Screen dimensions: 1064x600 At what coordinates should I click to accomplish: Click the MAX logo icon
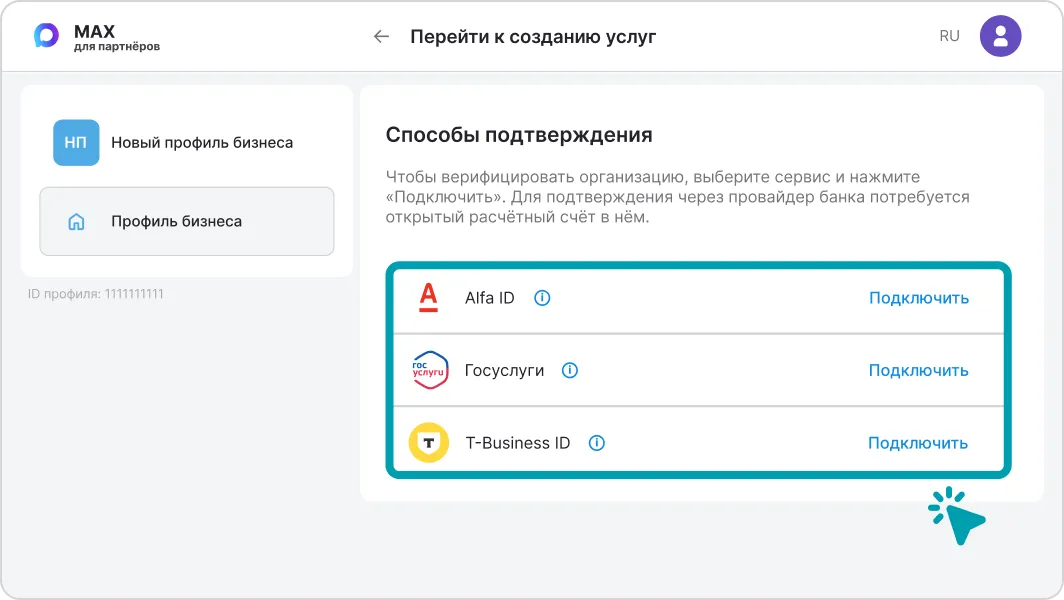pos(46,36)
